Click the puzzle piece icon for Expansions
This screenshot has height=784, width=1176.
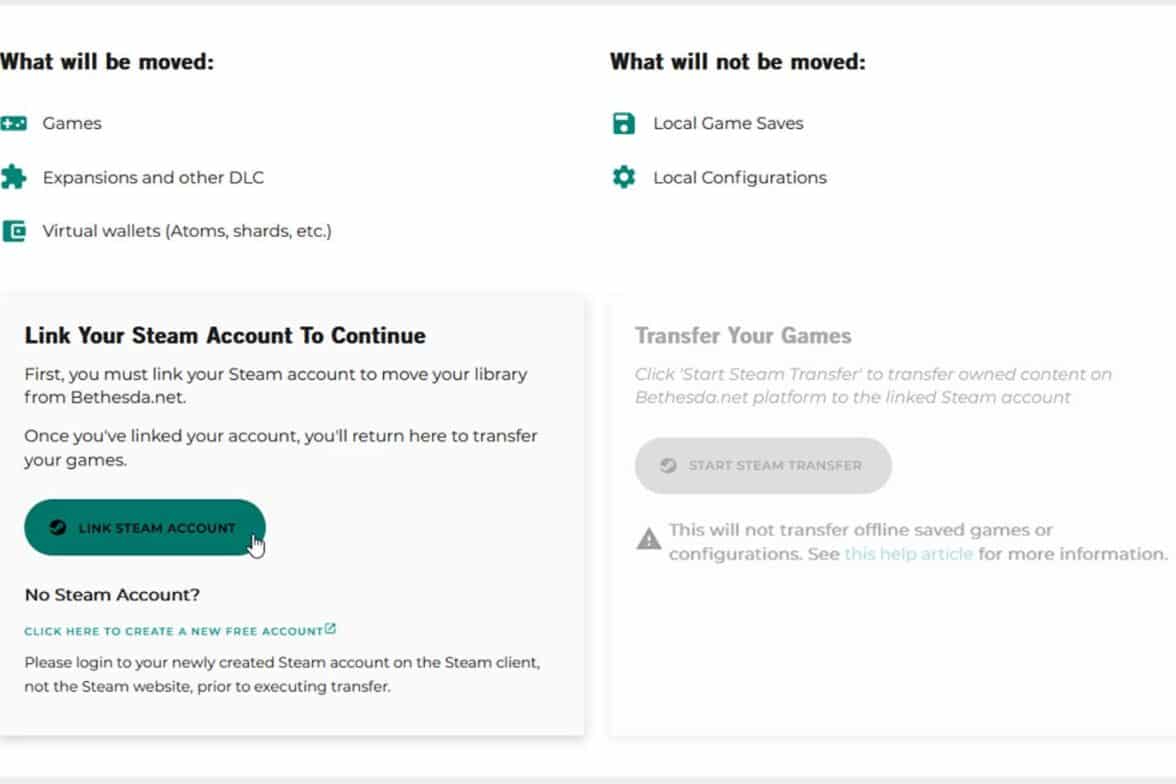click(14, 178)
